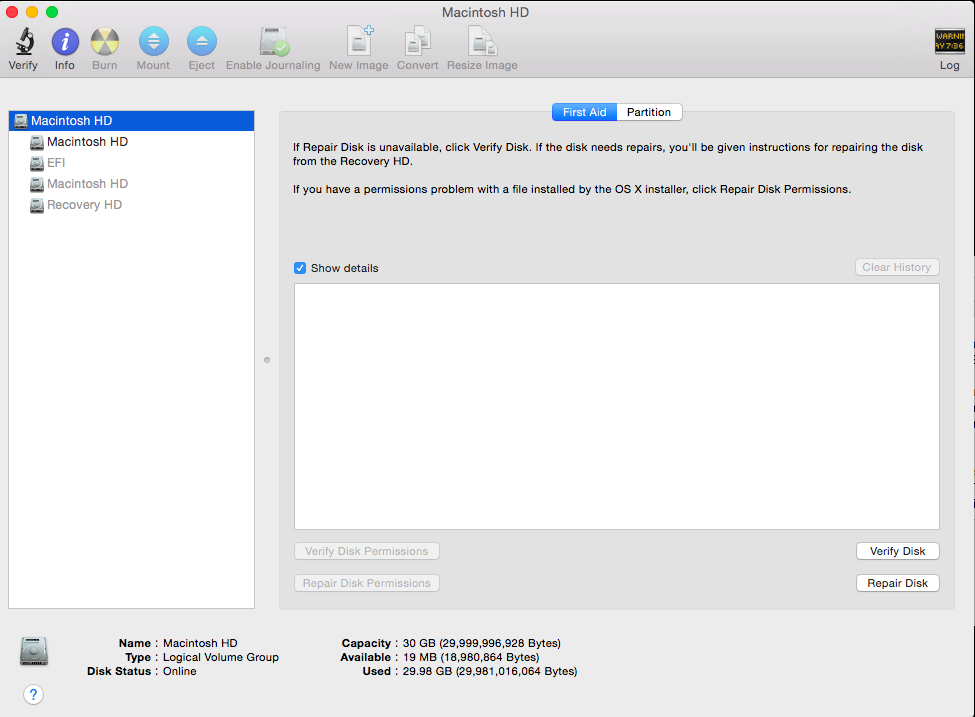Click the sidebar divider resize handle
The width and height of the screenshot is (975, 717).
tap(267, 359)
